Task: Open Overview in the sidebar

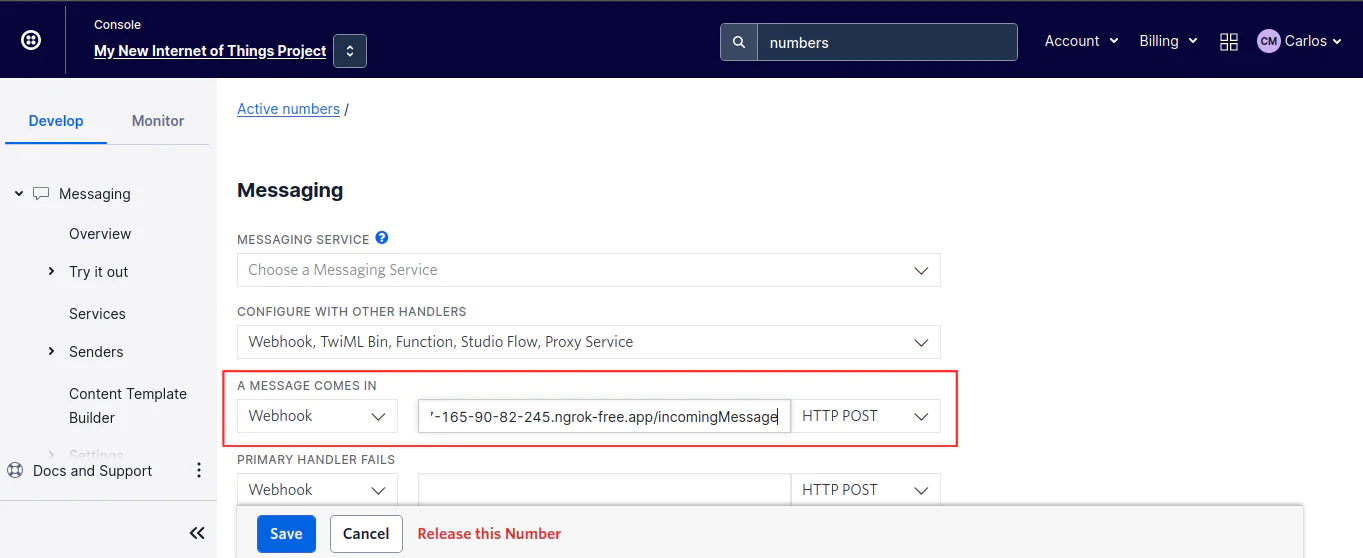Action: 100,234
